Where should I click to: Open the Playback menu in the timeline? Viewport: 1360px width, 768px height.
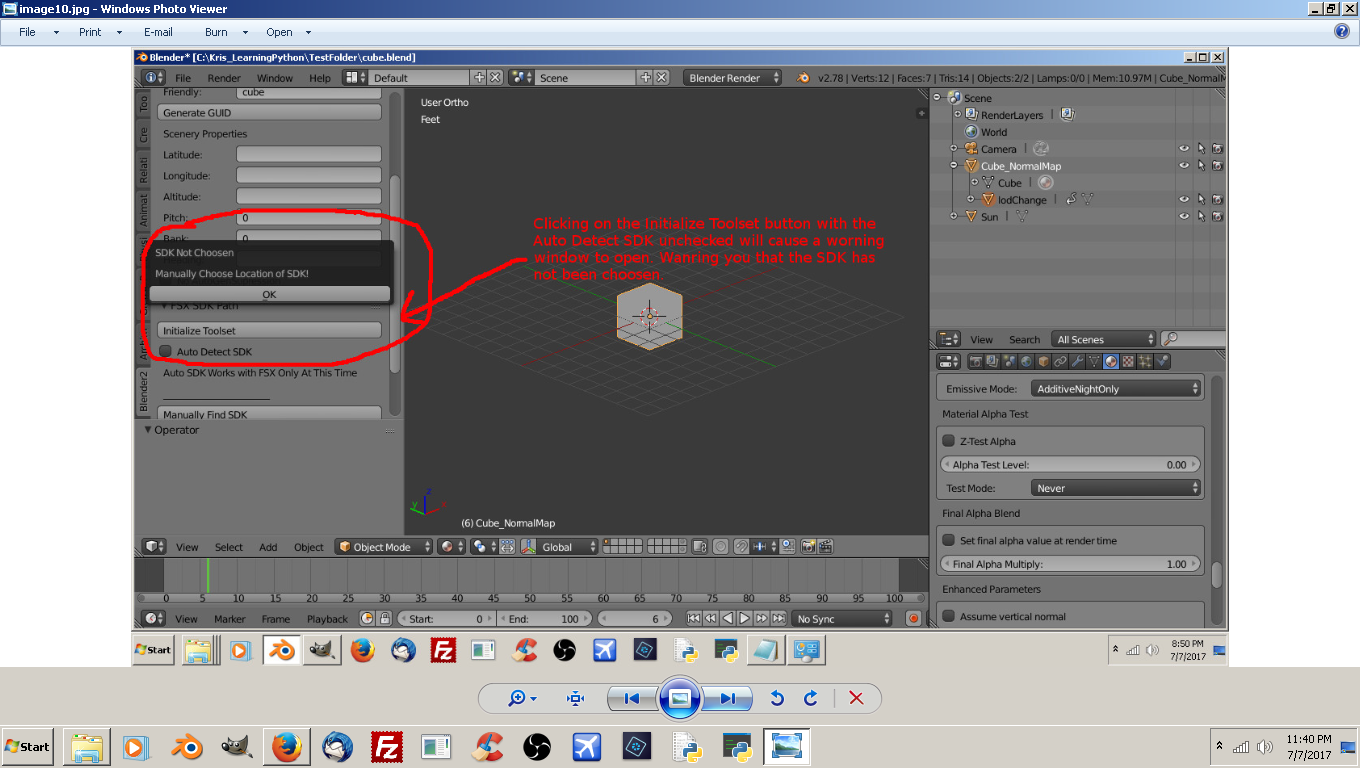327,619
